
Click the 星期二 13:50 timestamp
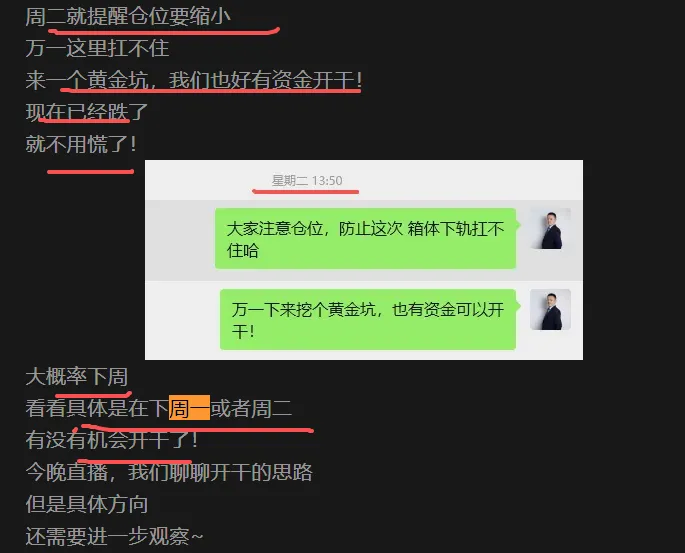click(x=307, y=180)
